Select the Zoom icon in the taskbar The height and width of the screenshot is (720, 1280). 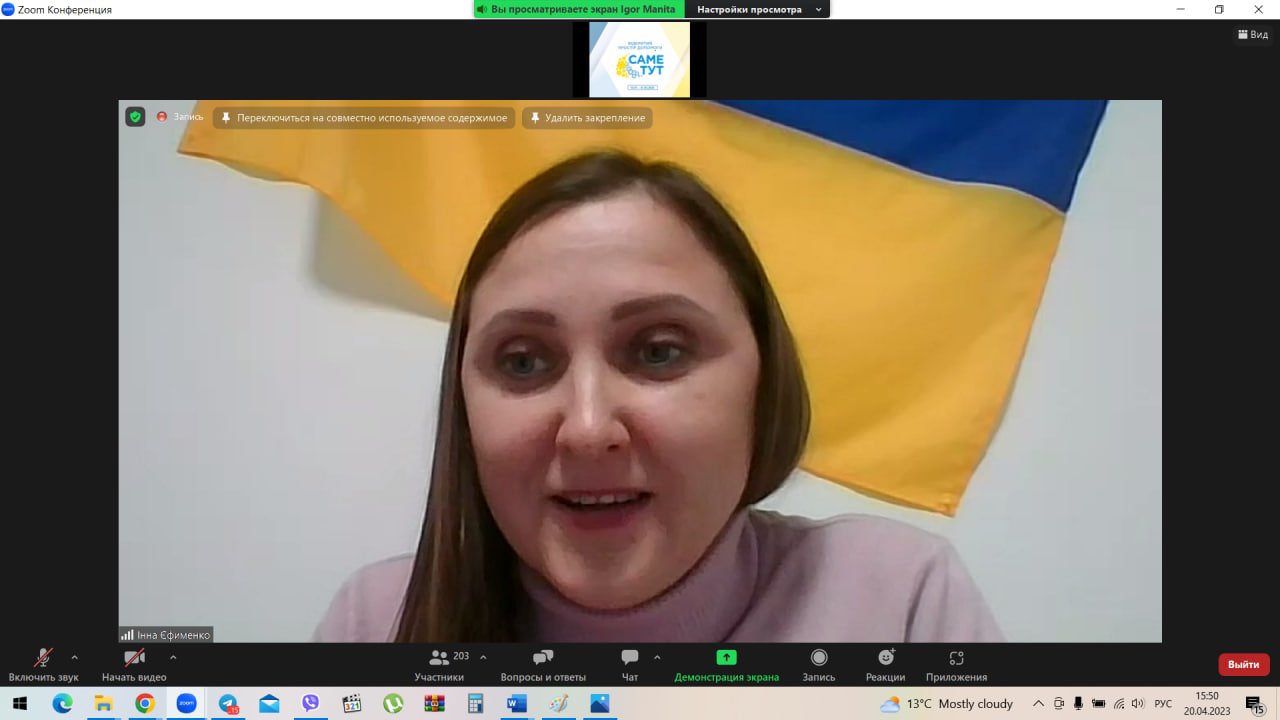(186, 703)
